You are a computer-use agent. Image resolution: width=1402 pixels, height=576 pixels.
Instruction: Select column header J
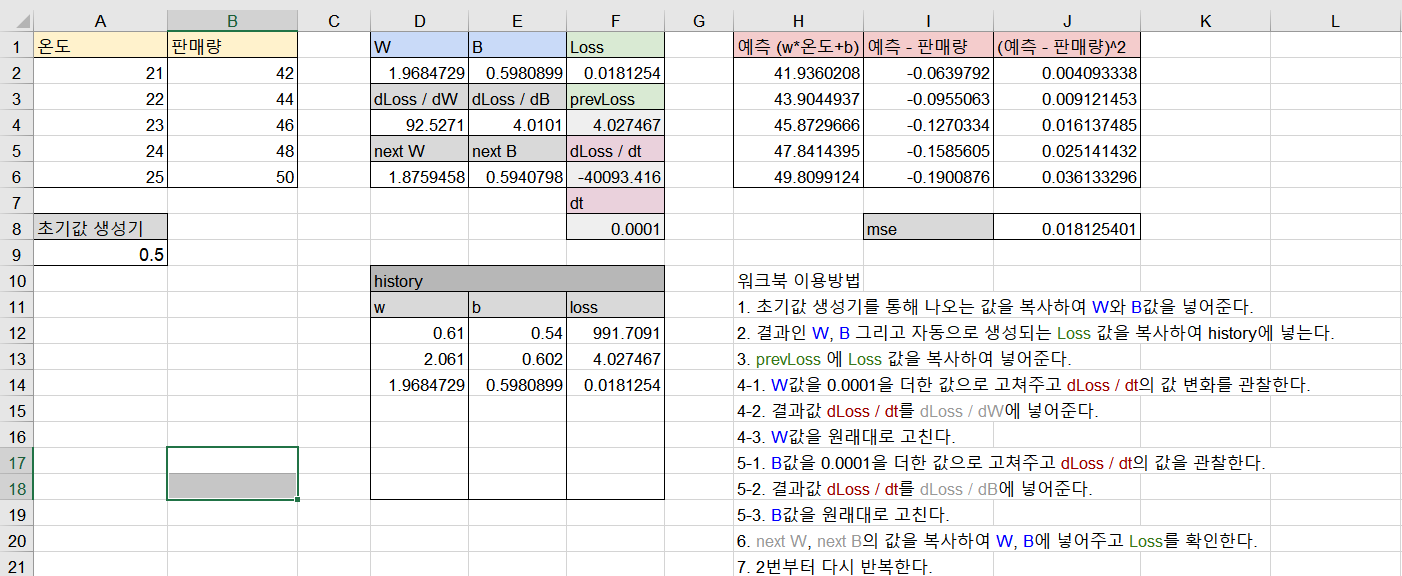point(1067,21)
